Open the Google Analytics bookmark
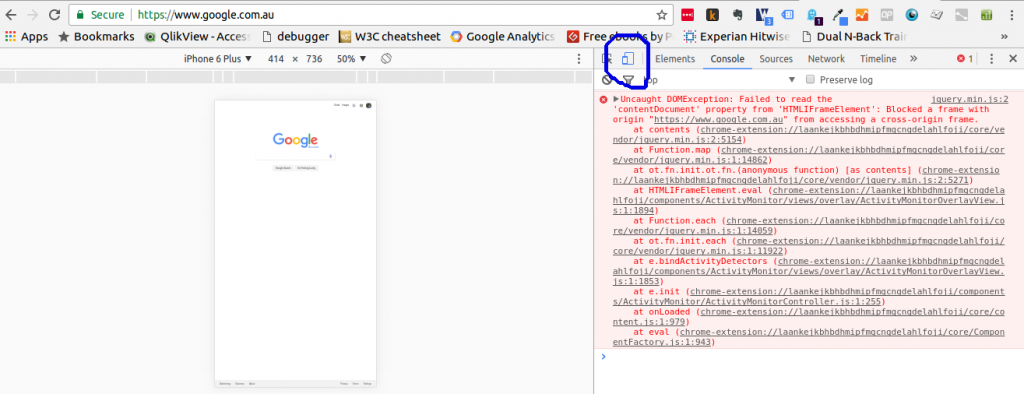 point(502,37)
